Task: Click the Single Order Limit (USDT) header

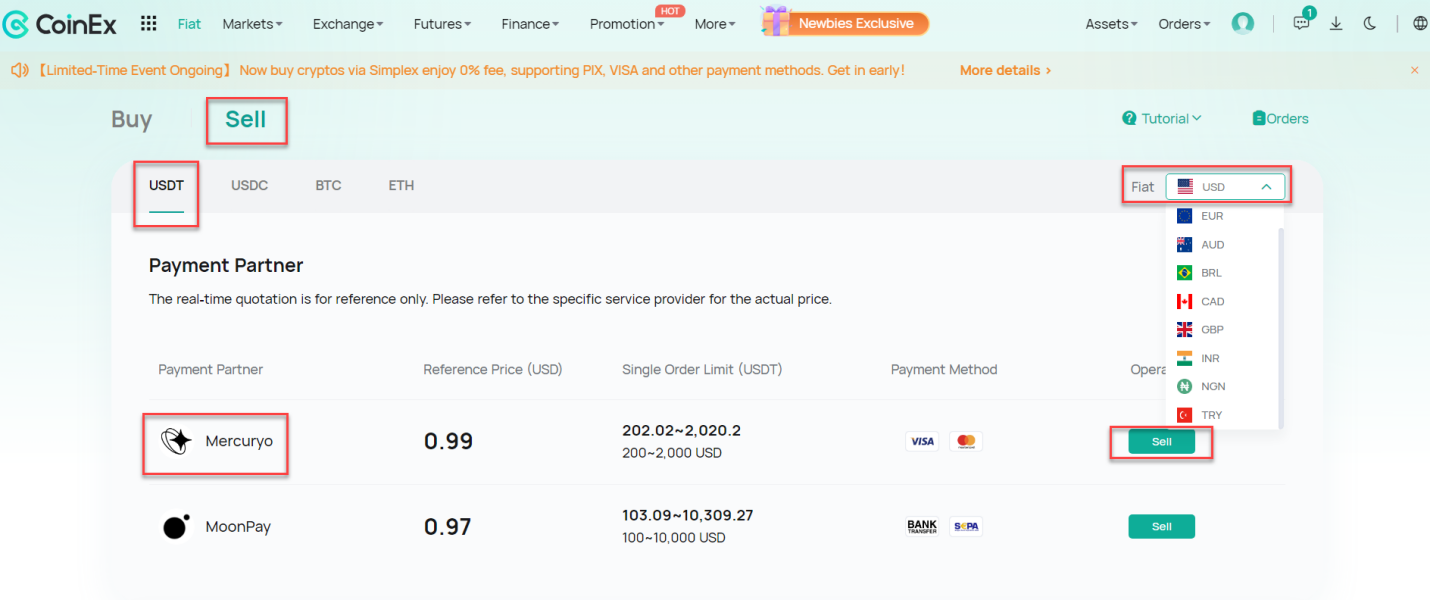Action: pyautogui.click(x=702, y=369)
